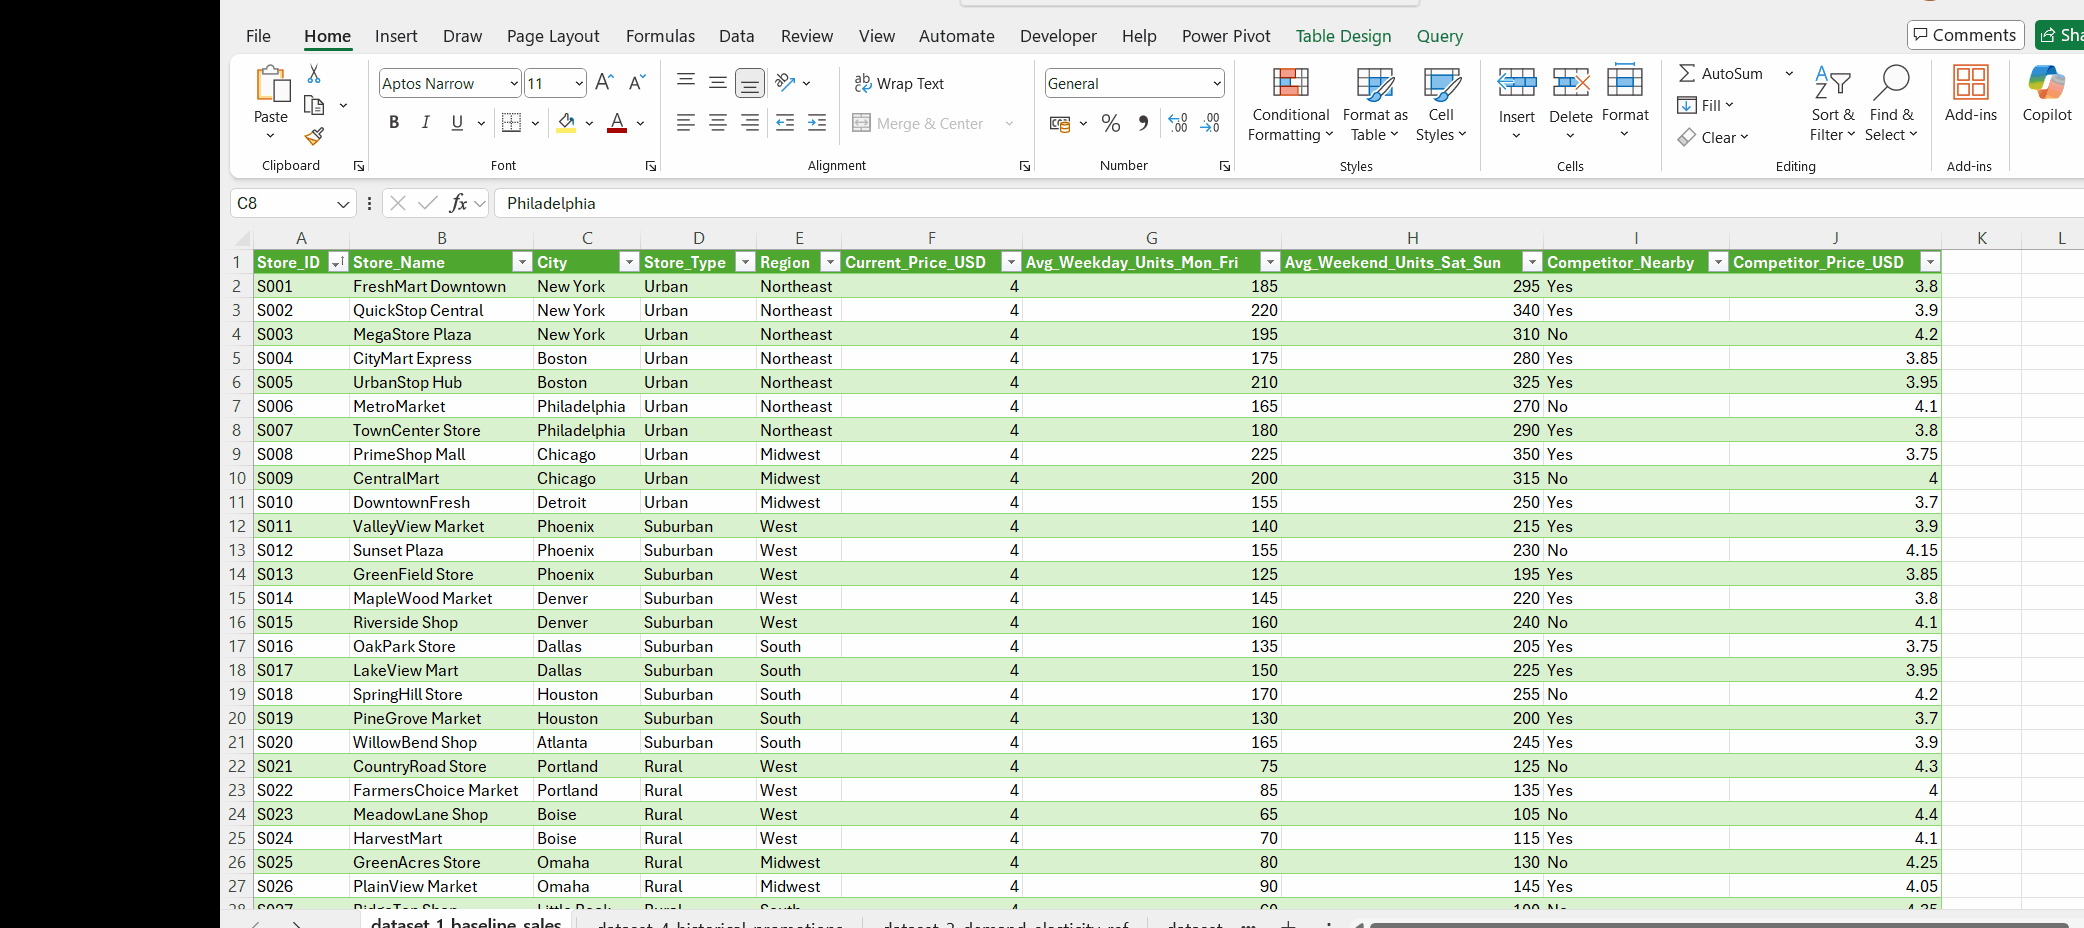Click the Percent Style icon

coord(1110,123)
